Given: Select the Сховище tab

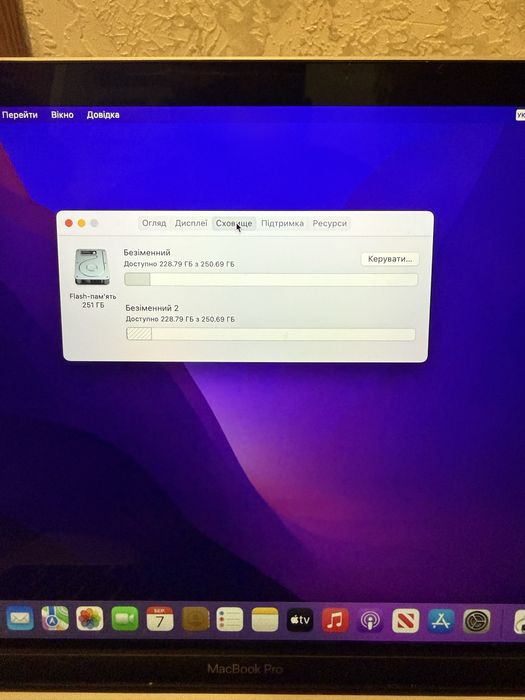Looking at the screenshot, I should click(x=234, y=223).
